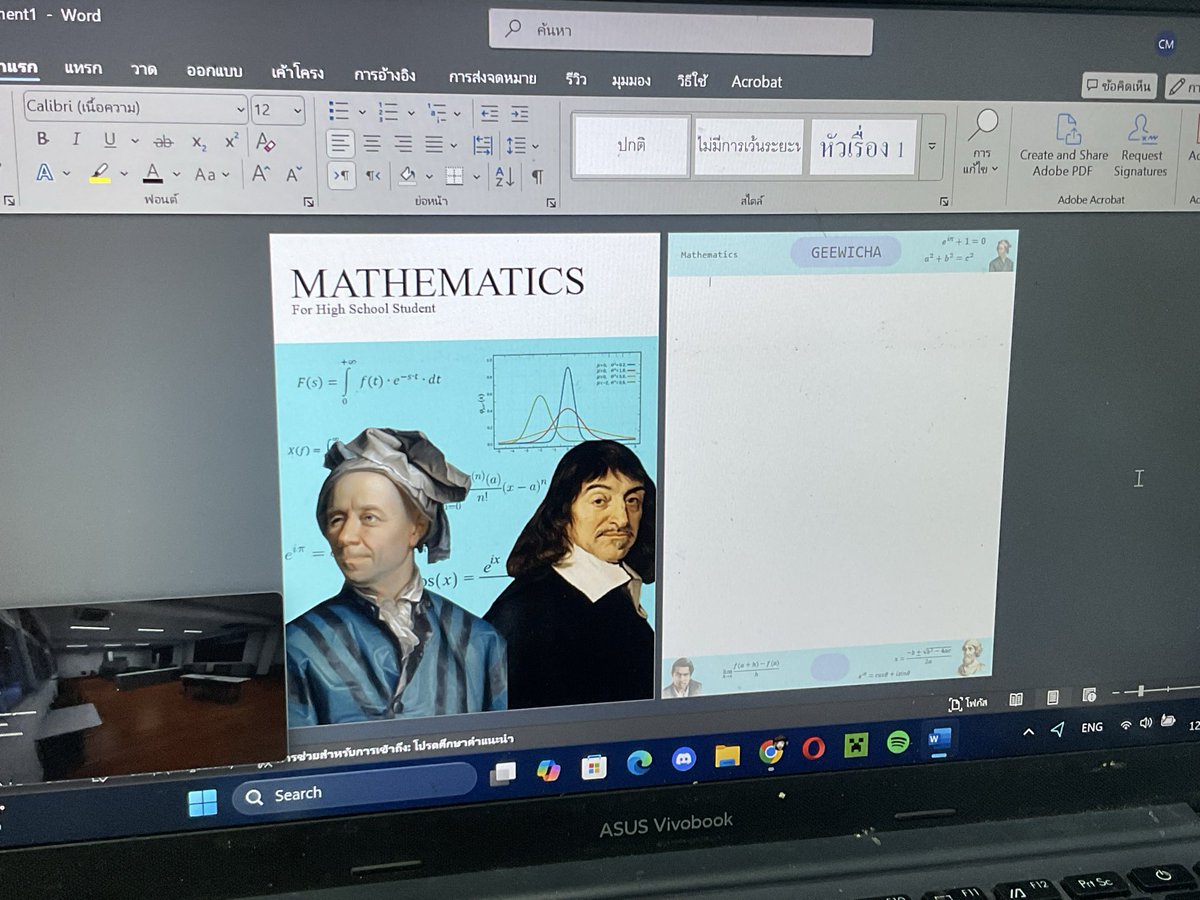
Task: Apply the หัวเรื่อง 1 heading style
Action: coord(863,148)
